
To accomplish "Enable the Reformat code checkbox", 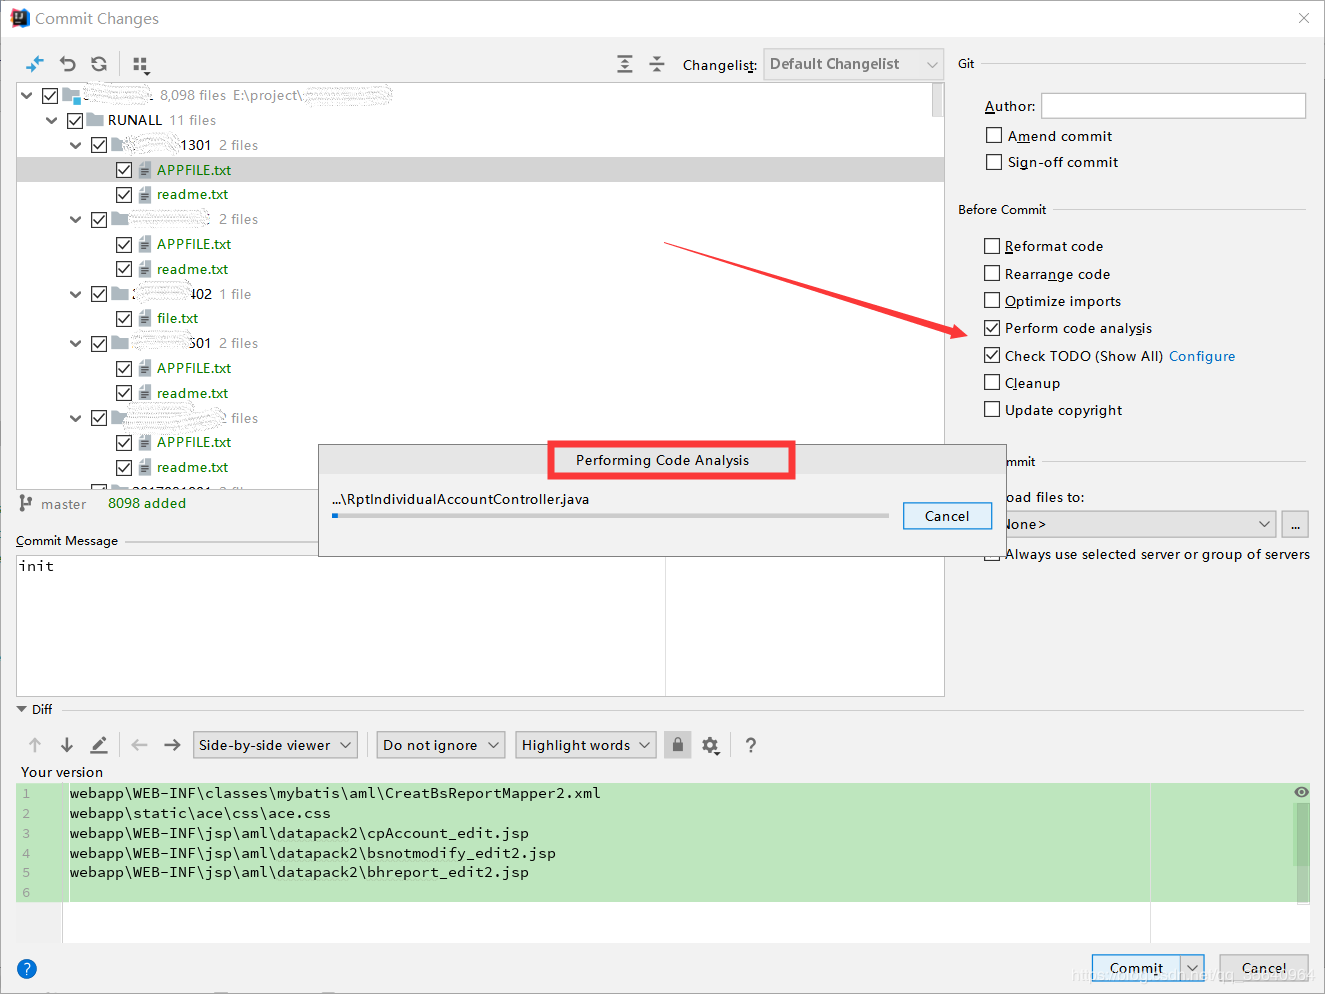I will click(992, 245).
